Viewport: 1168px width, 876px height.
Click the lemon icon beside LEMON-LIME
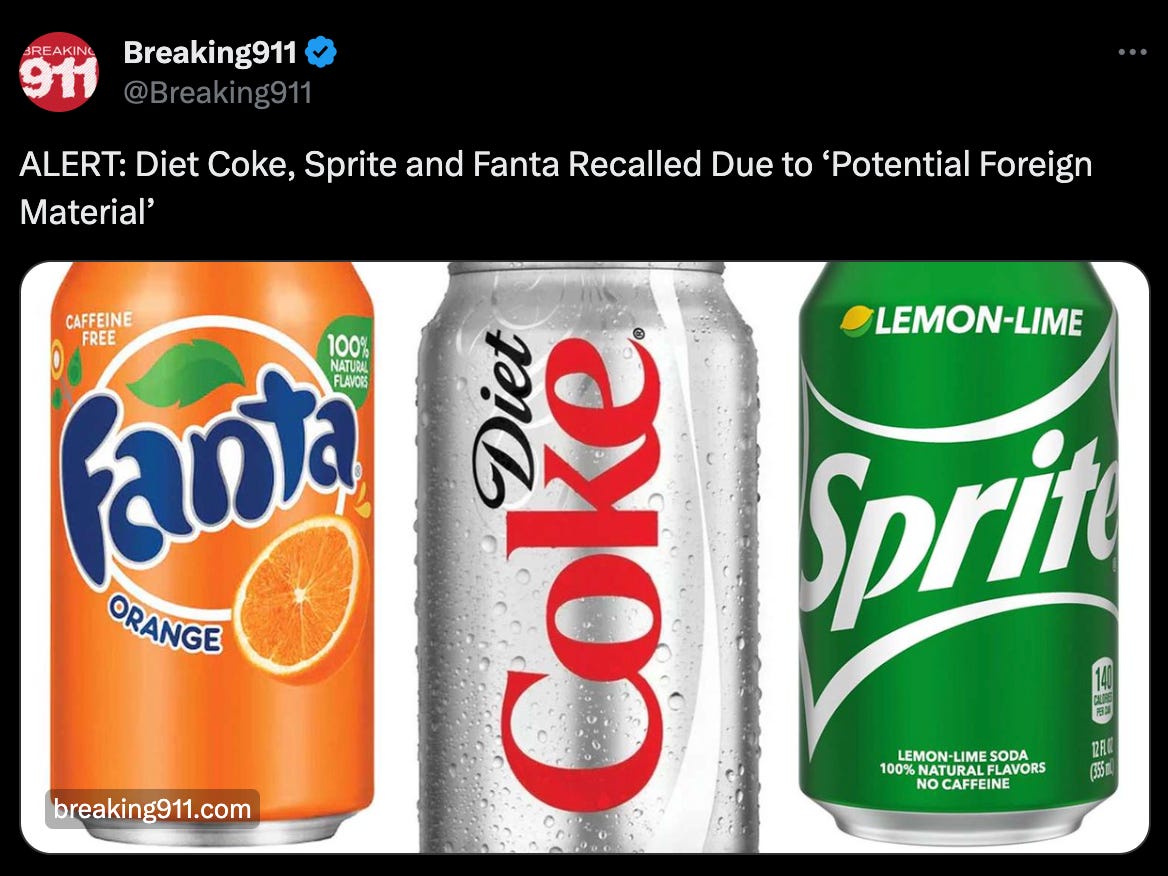[x=857, y=320]
